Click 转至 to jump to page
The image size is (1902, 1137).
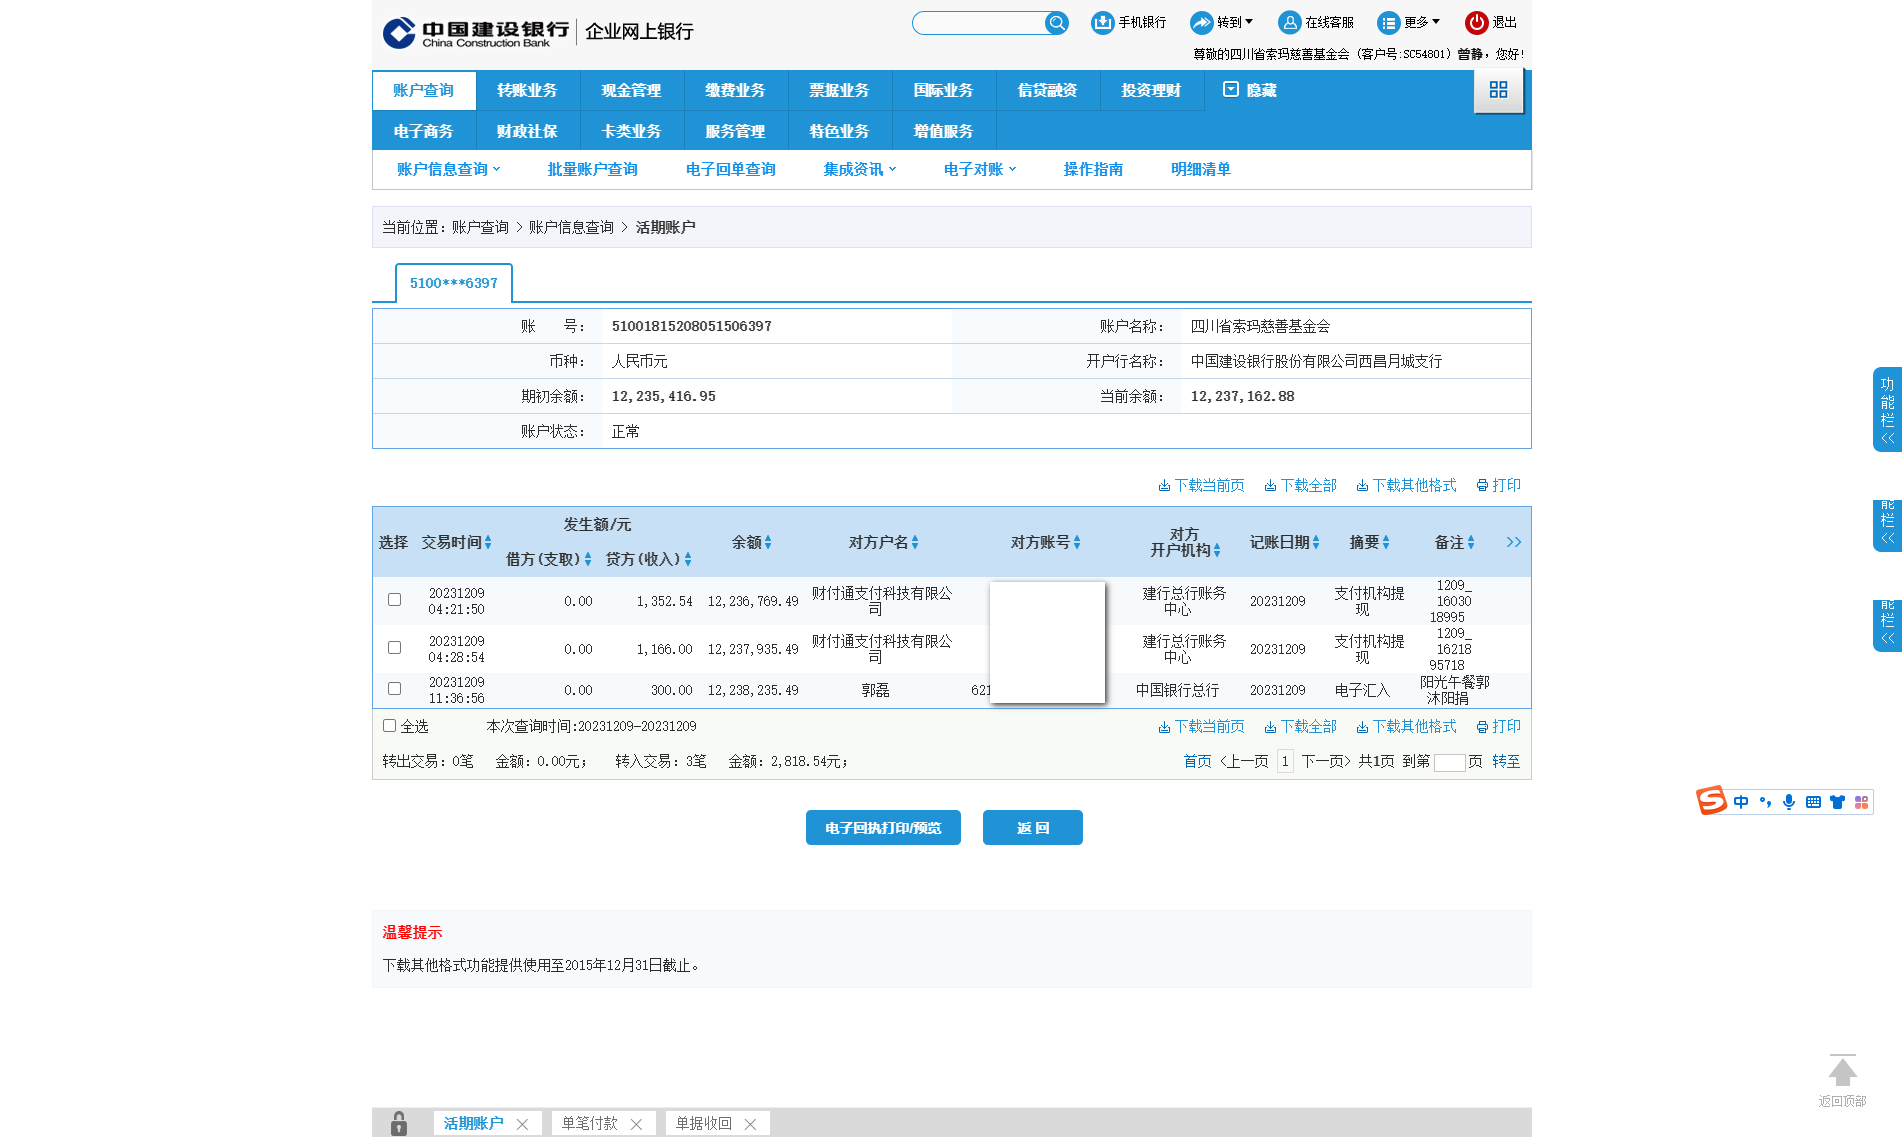(x=1506, y=762)
